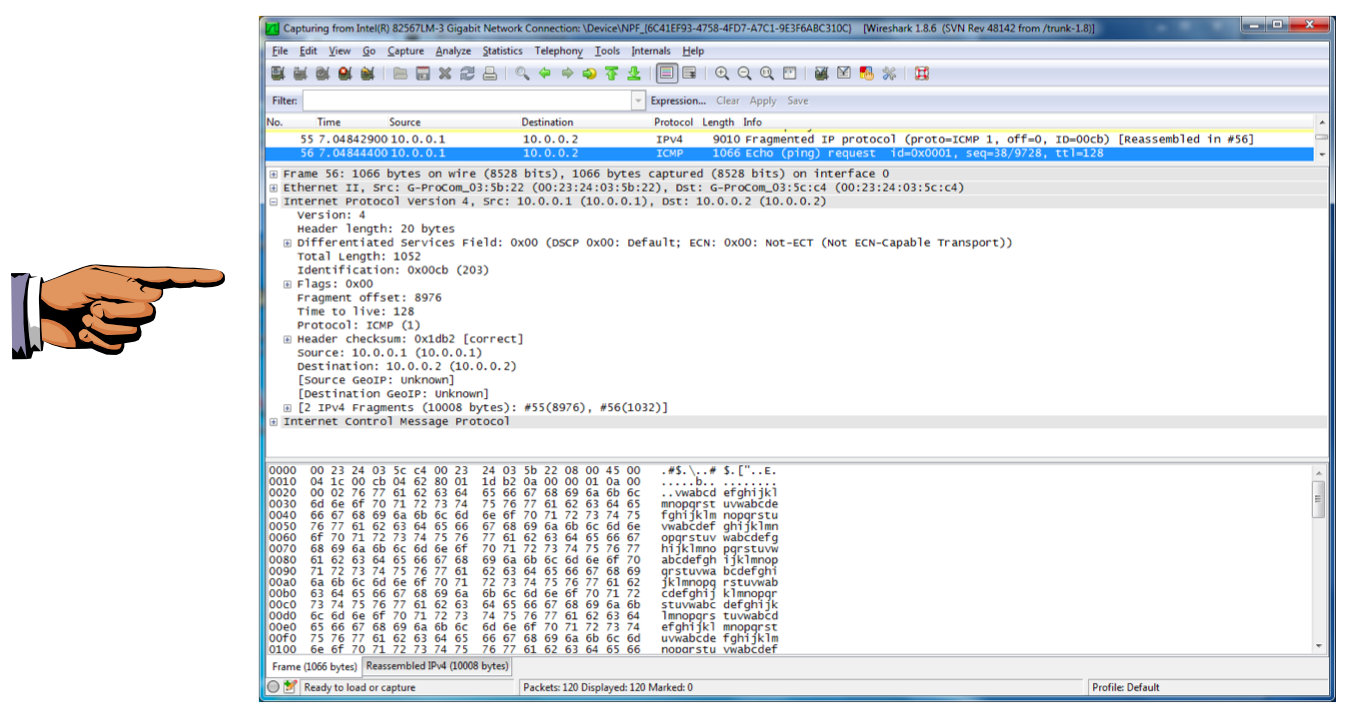Open capture options toolbar icon
1347x715 pixels.
tap(300, 73)
